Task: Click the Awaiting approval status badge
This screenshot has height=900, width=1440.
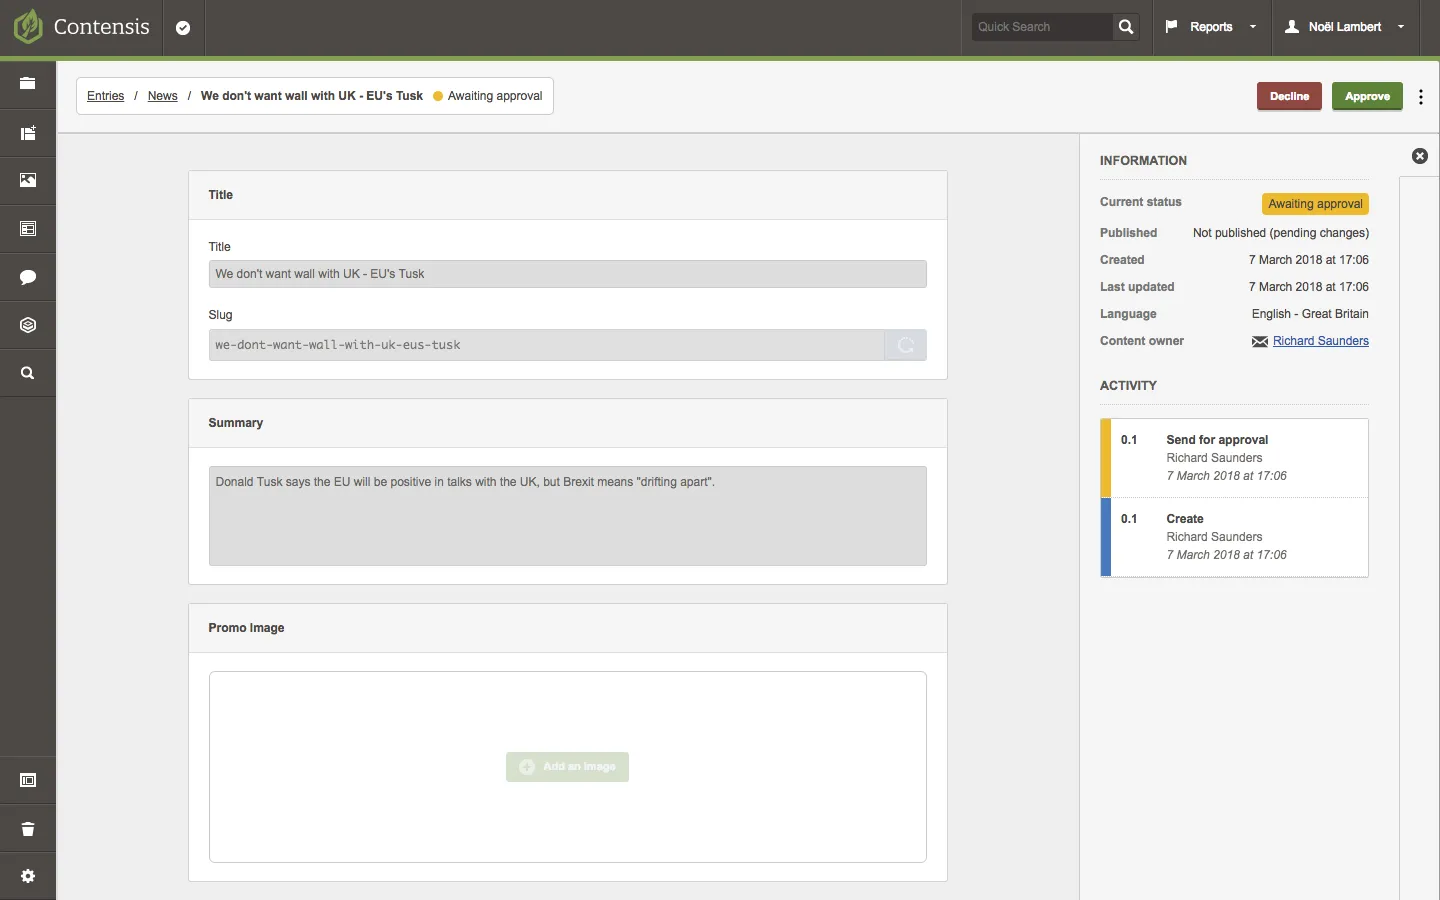Action: click(1315, 204)
